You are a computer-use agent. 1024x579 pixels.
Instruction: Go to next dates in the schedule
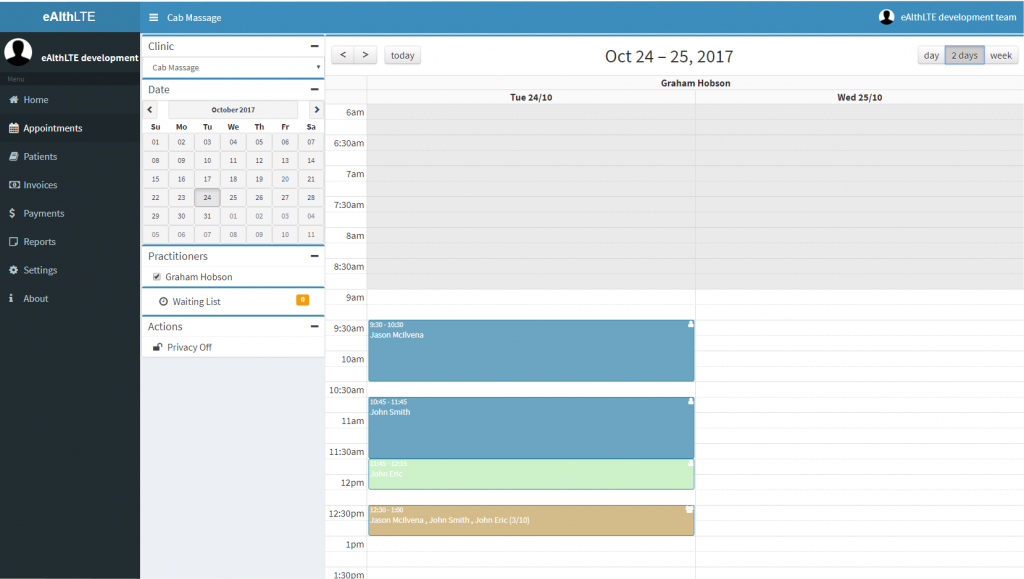click(x=366, y=55)
